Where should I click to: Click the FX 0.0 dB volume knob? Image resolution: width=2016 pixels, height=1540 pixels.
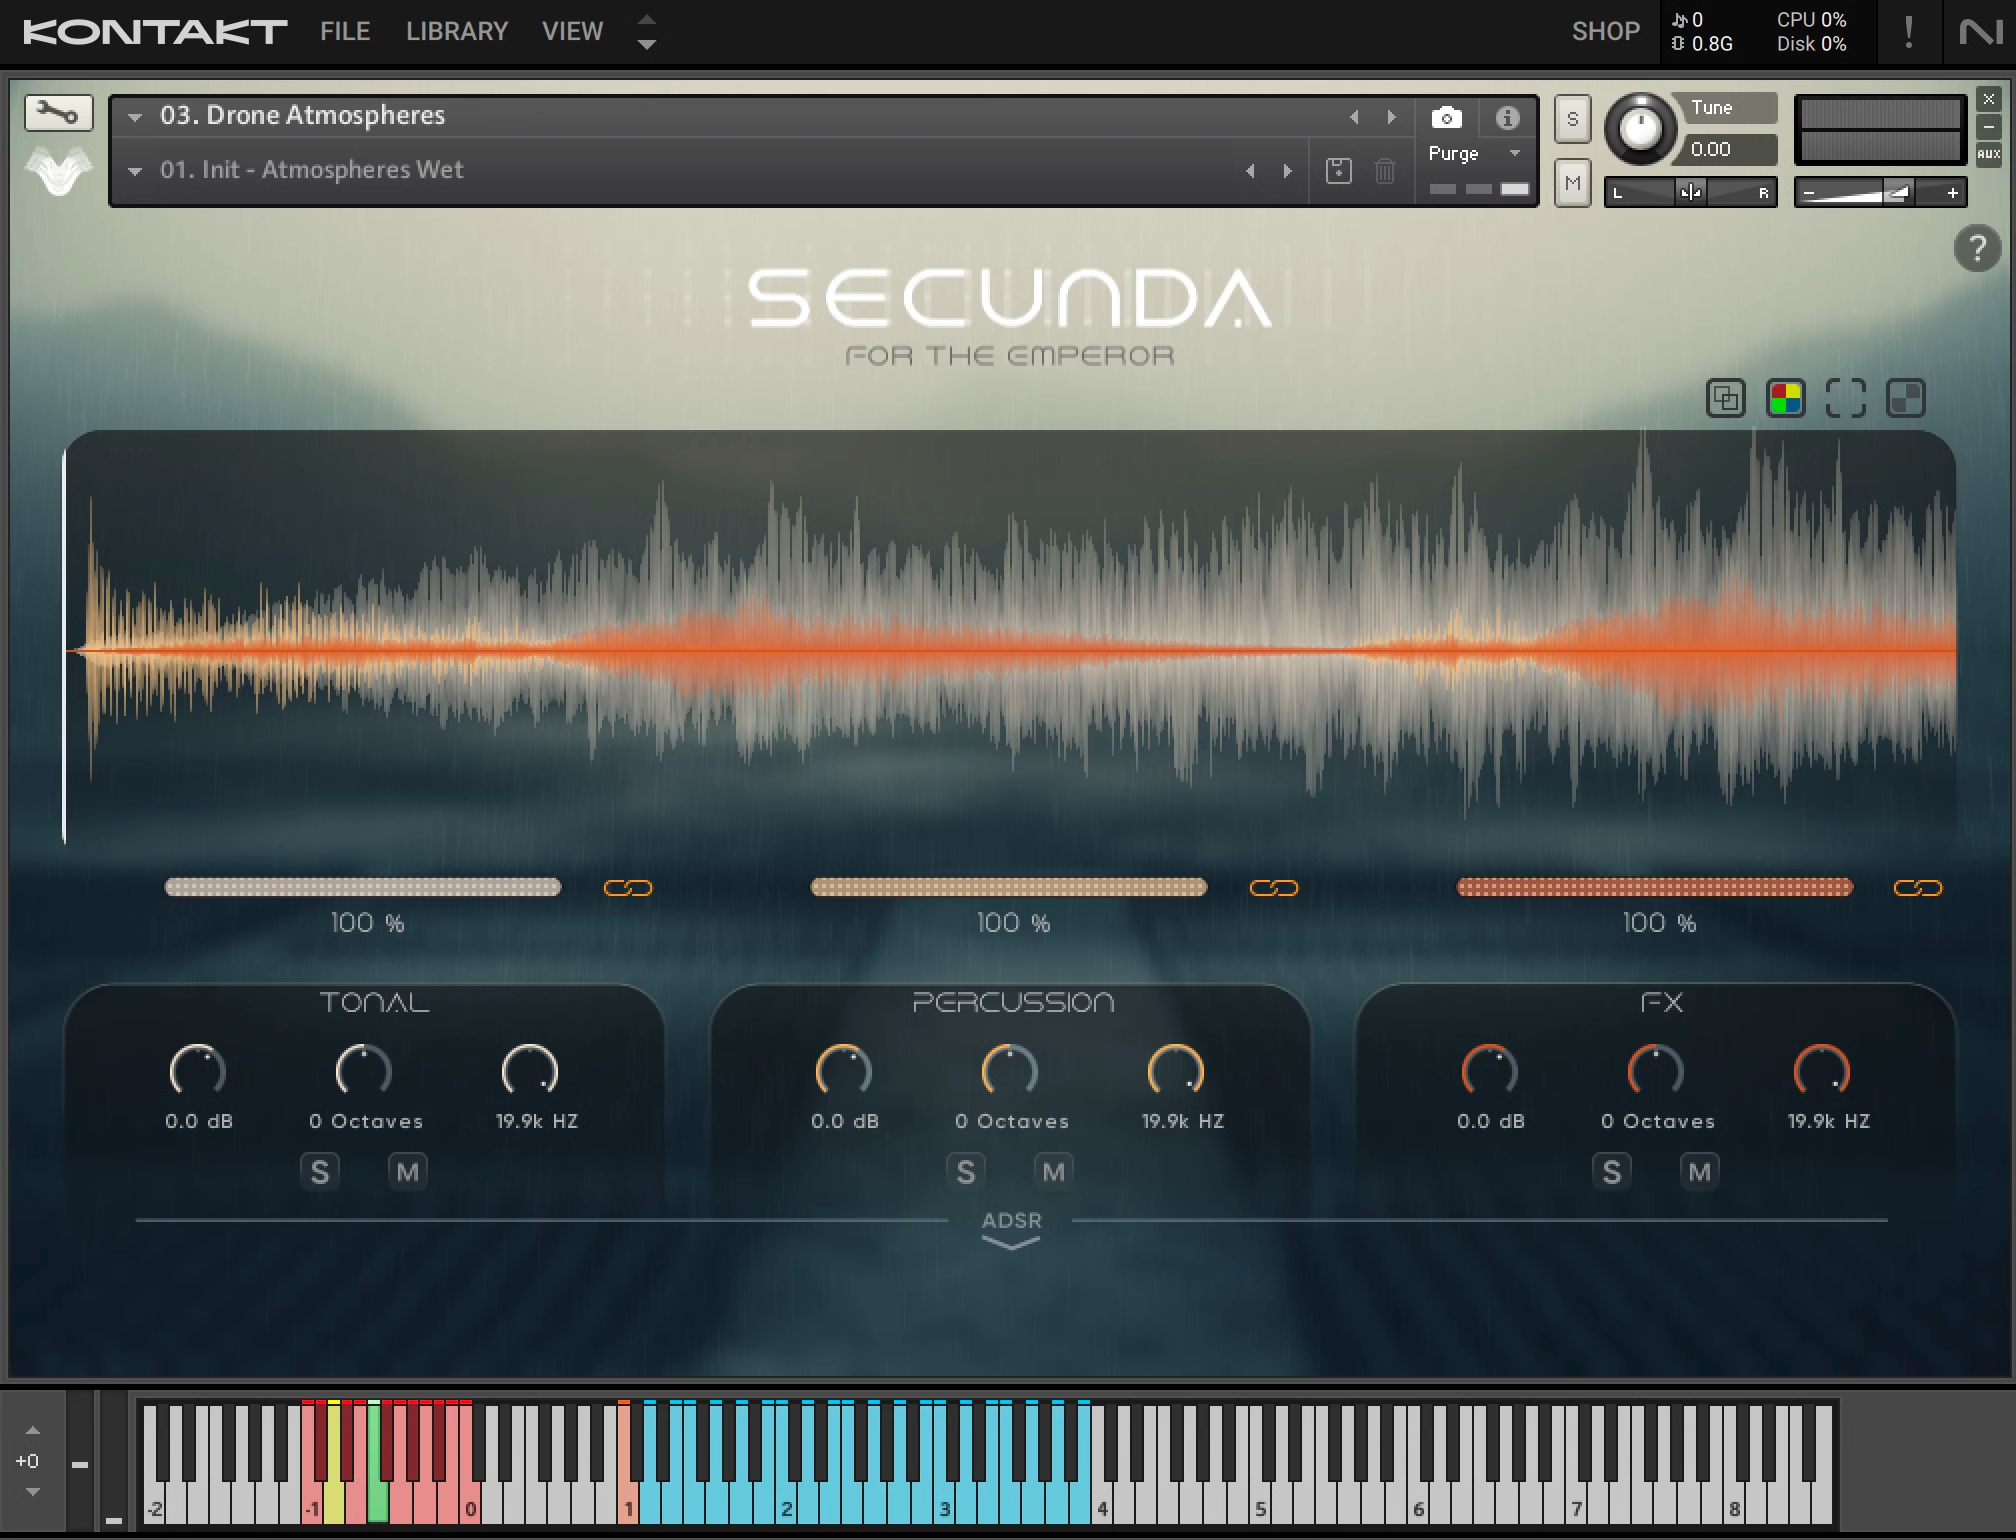[1490, 1071]
